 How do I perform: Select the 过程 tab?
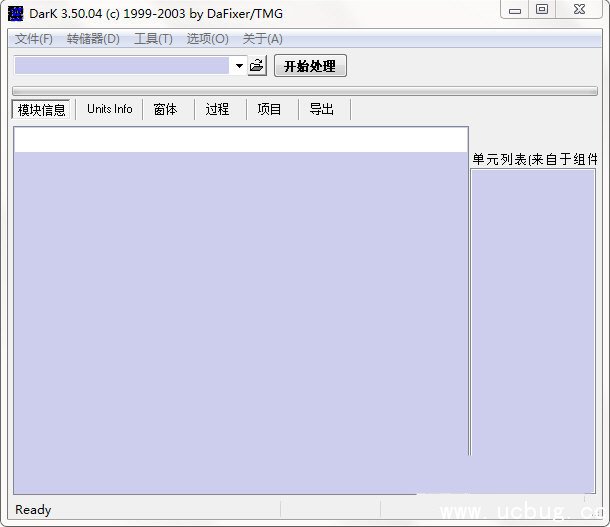click(218, 110)
